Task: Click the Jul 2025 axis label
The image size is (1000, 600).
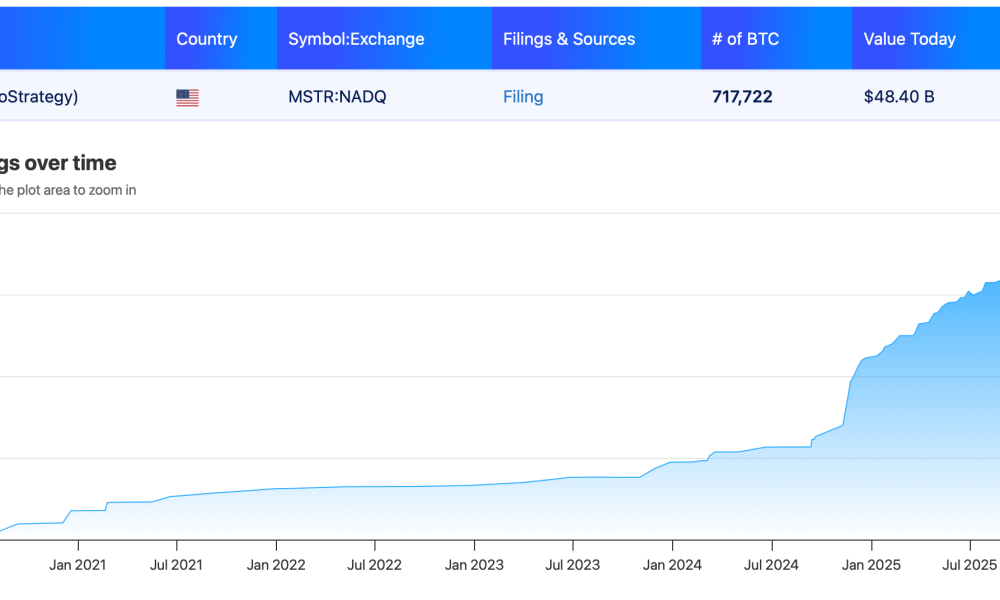Action: (x=968, y=565)
